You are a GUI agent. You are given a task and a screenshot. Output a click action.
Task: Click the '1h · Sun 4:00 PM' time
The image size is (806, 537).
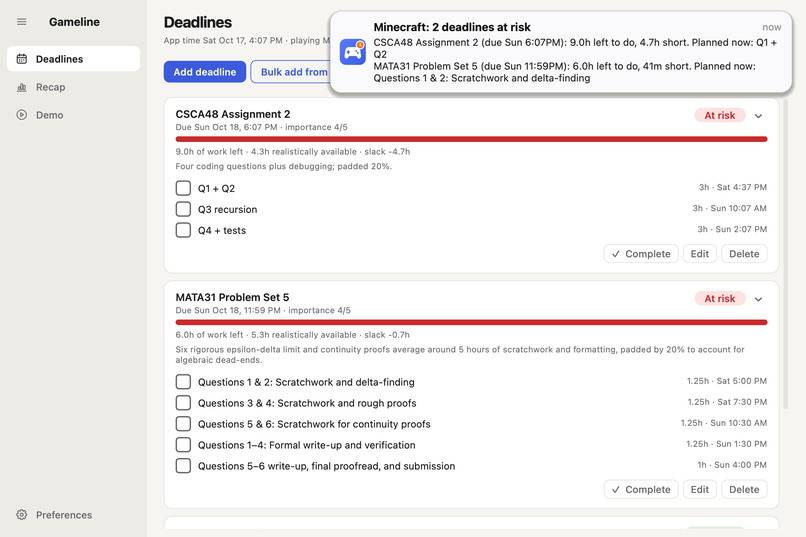[732, 466]
